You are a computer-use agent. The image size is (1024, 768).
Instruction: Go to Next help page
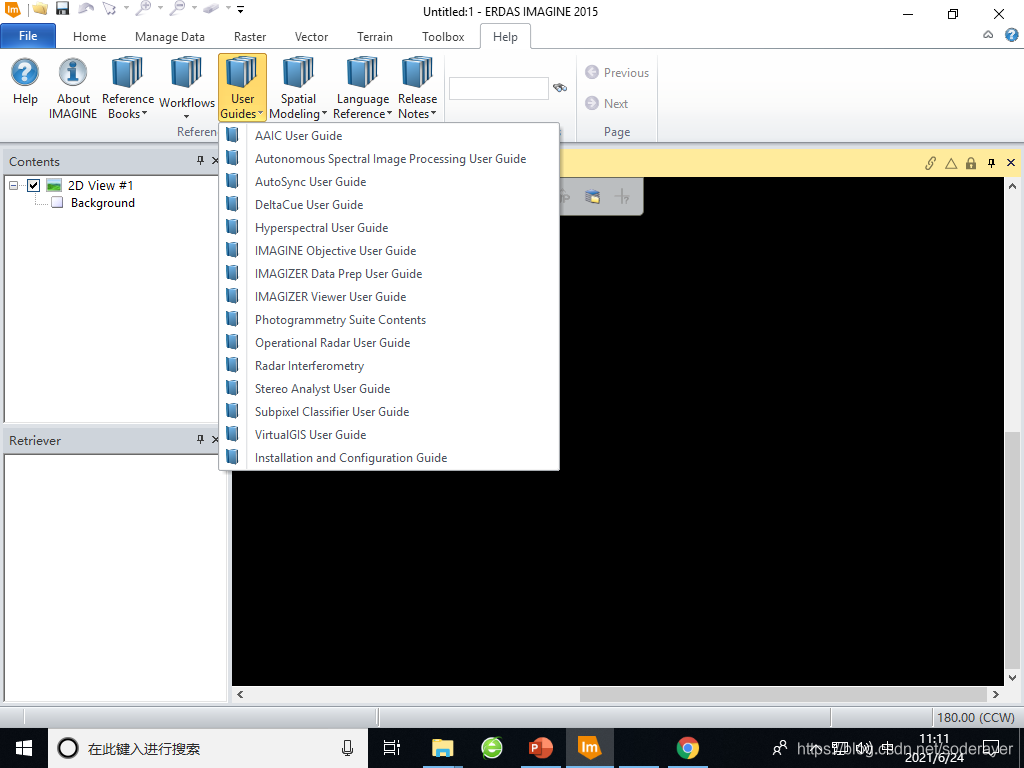(x=607, y=103)
